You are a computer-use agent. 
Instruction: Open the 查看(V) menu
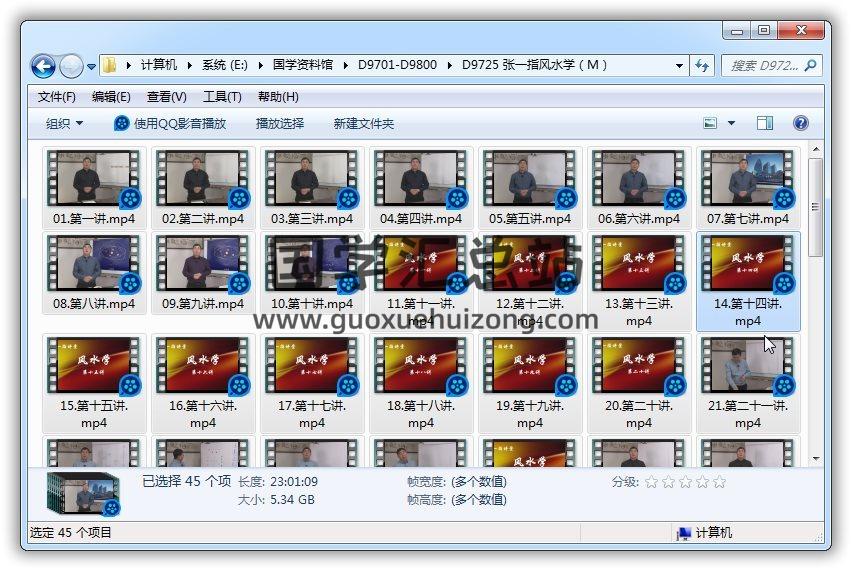[167, 97]
